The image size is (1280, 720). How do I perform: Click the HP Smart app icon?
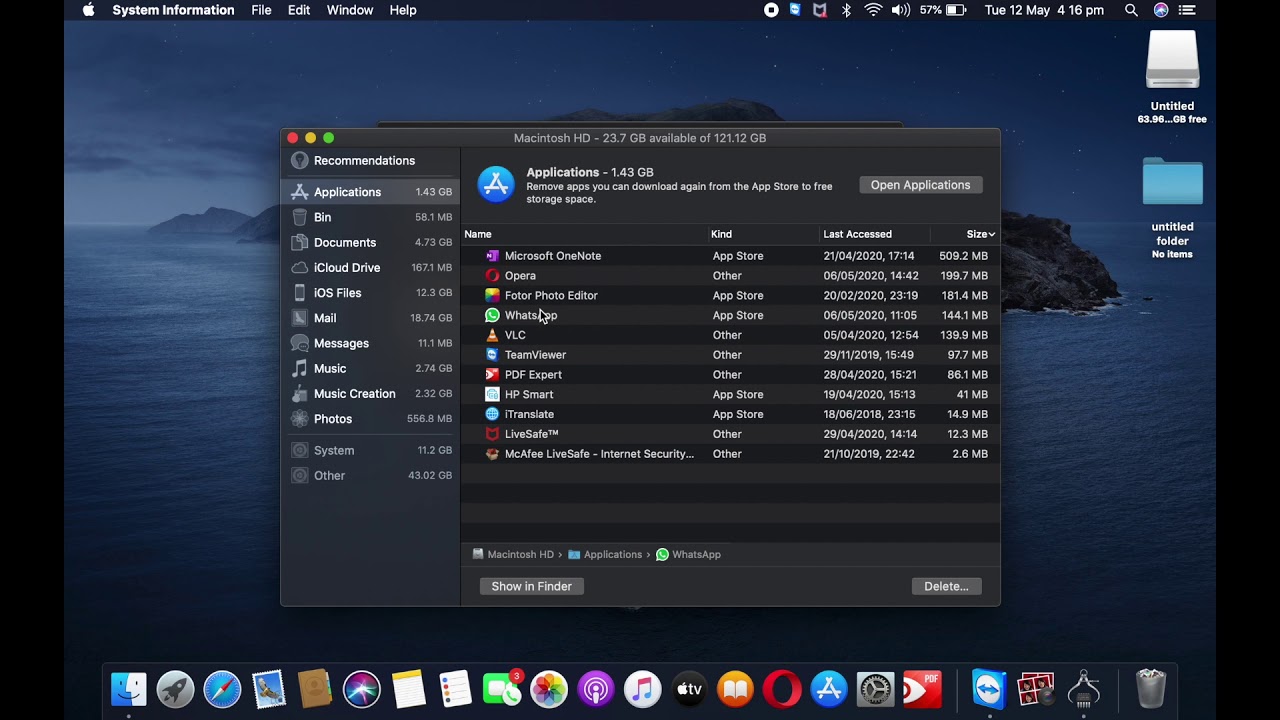[492, 394]
